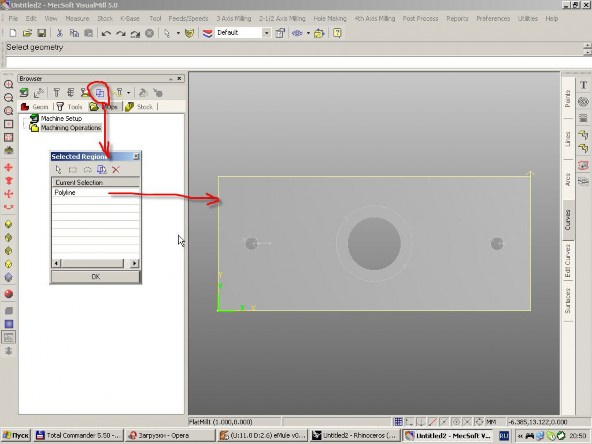Save the file with the diskette icon
Viewport: 592px width, 444px height.
tap(42, 33)
